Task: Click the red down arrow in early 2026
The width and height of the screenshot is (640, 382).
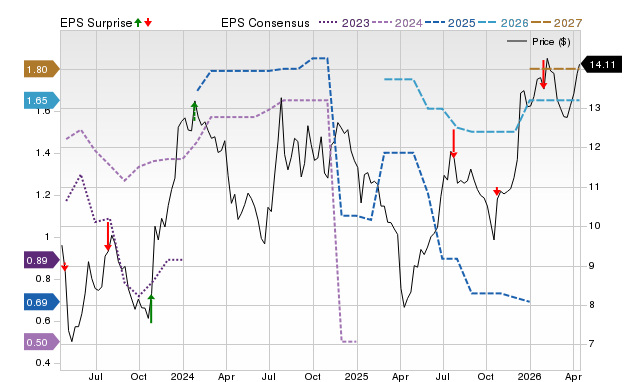Action: pyautogui.click(x=543, y=74)
